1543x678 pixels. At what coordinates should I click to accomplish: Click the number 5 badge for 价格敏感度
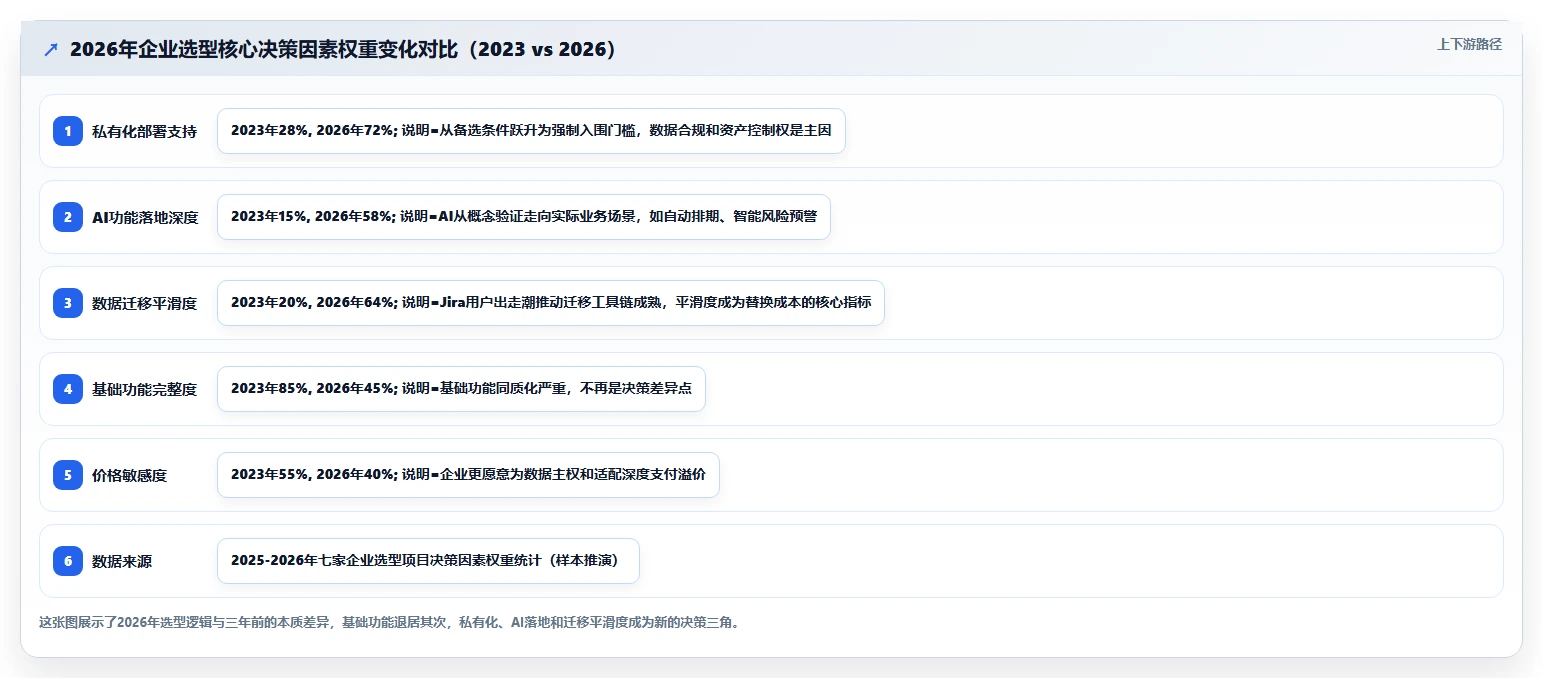[68, 475]
